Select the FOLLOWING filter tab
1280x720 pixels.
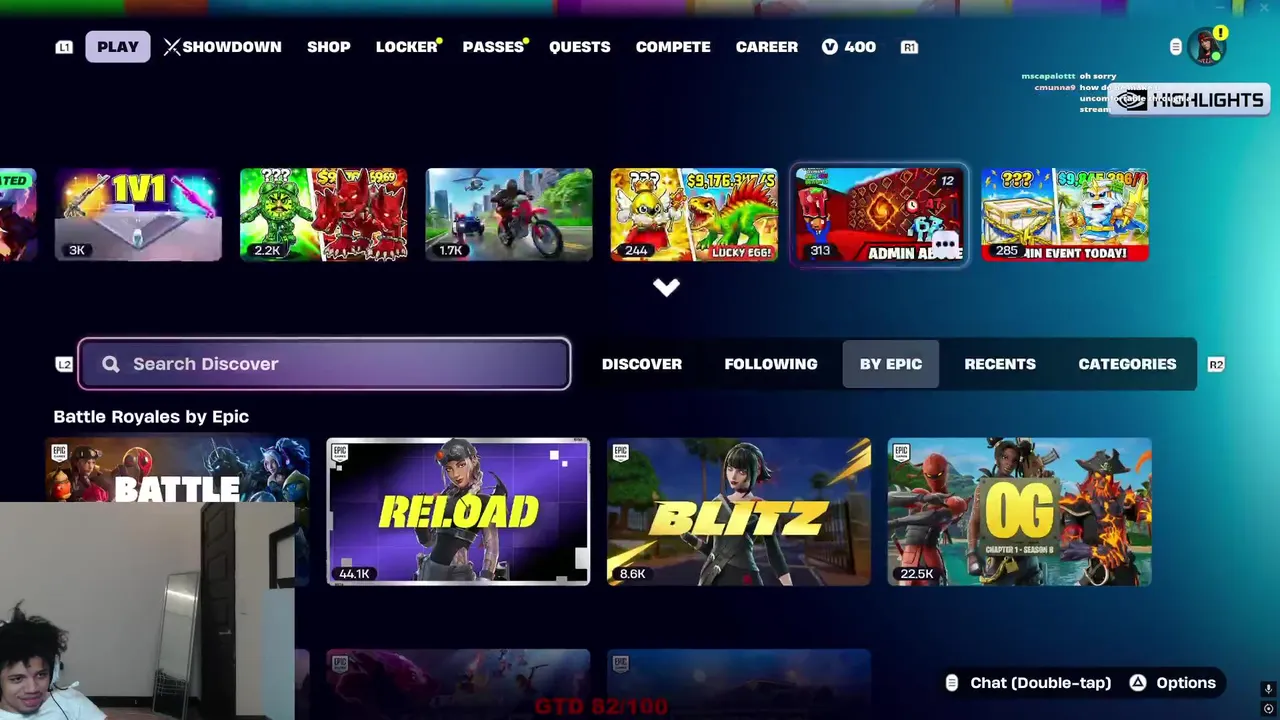point(771,364)
